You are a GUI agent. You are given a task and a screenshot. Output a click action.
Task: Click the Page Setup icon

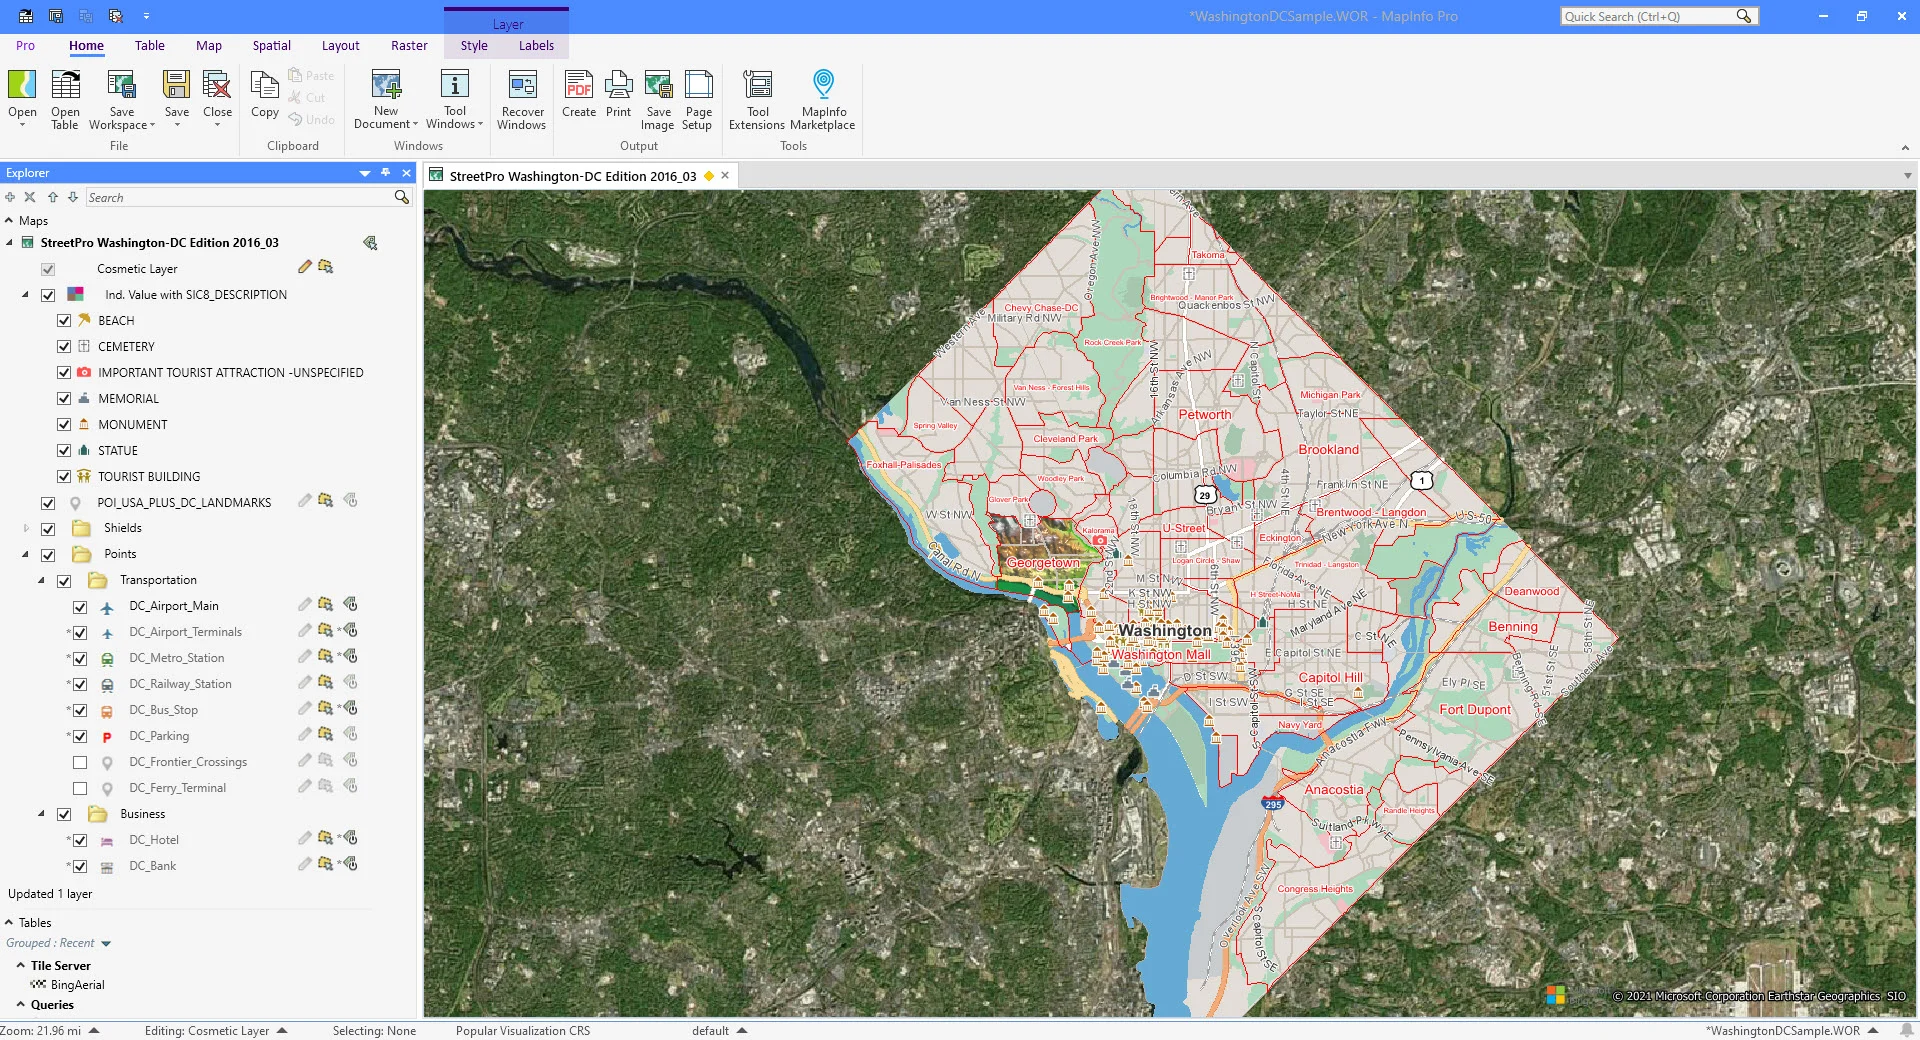click(698, 88)
